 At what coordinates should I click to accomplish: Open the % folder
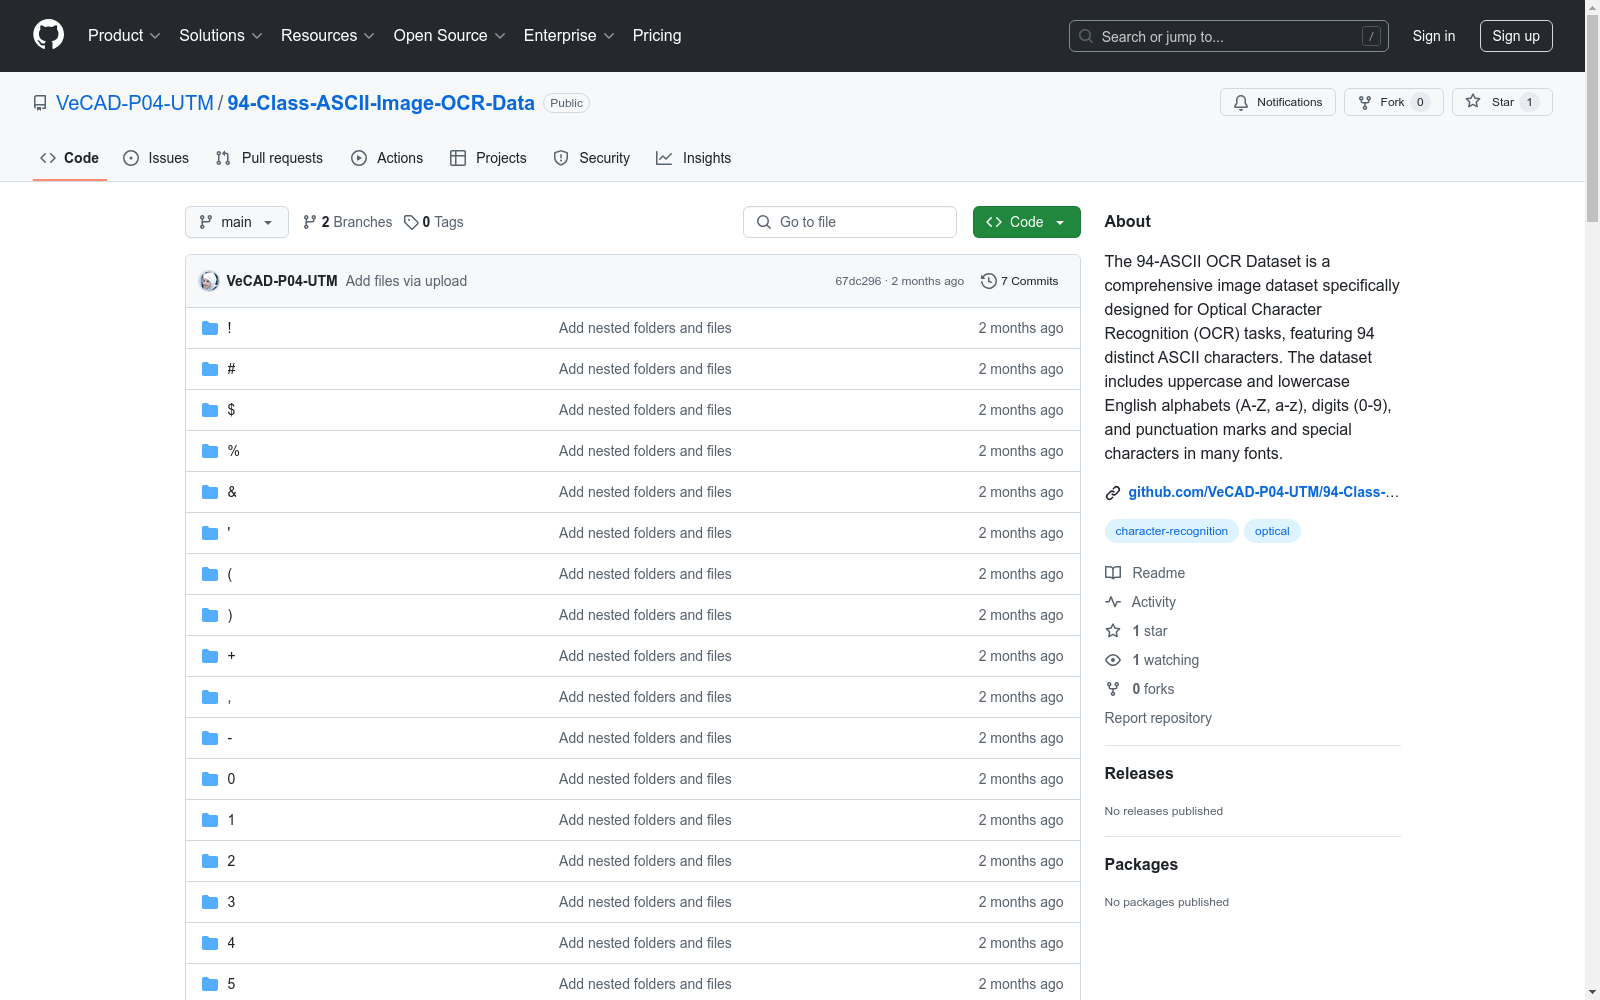[x=233, y=451]
